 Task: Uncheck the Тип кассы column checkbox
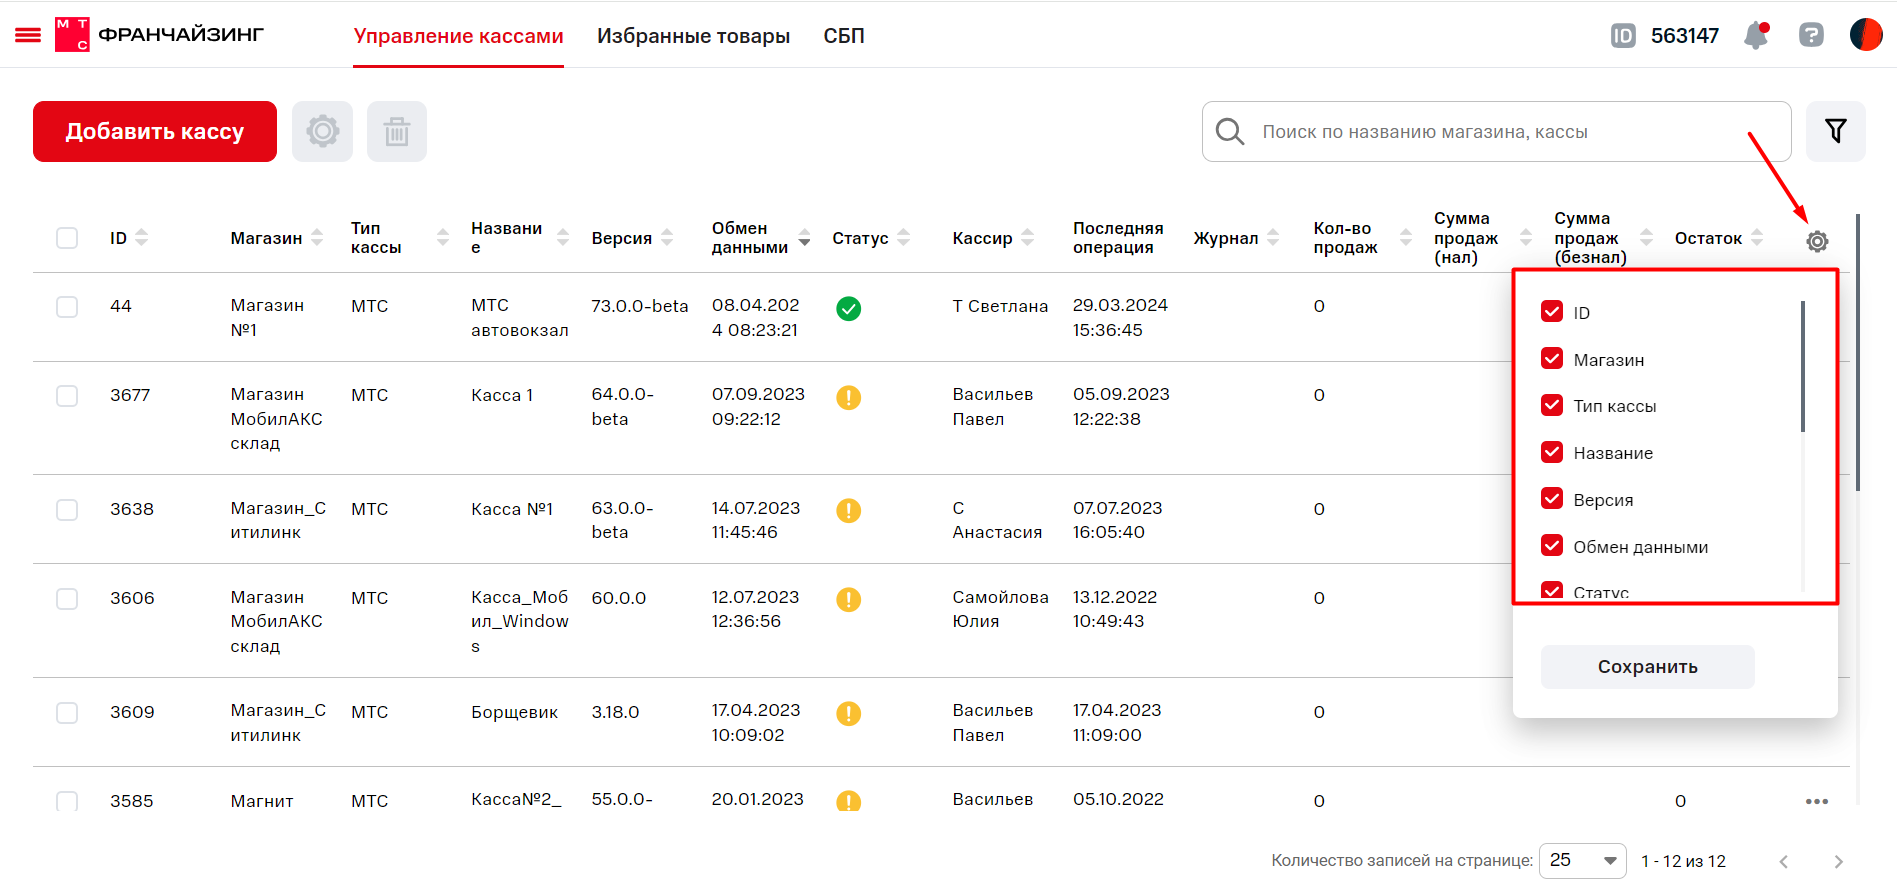pyautogui.click(x=1552, y=405)
